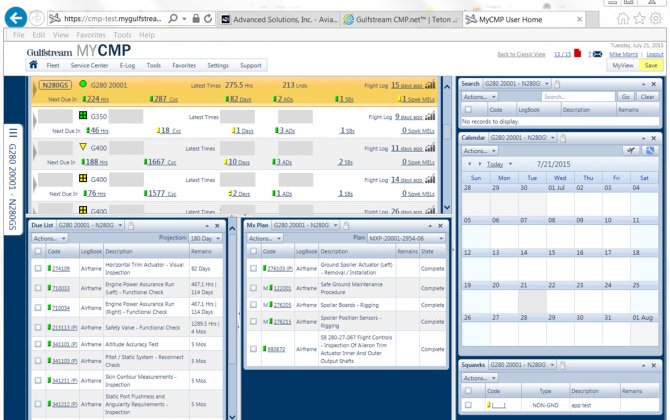
Task: Show maintenance with Calendar wrench icon
Action: [x=650, y=150]
